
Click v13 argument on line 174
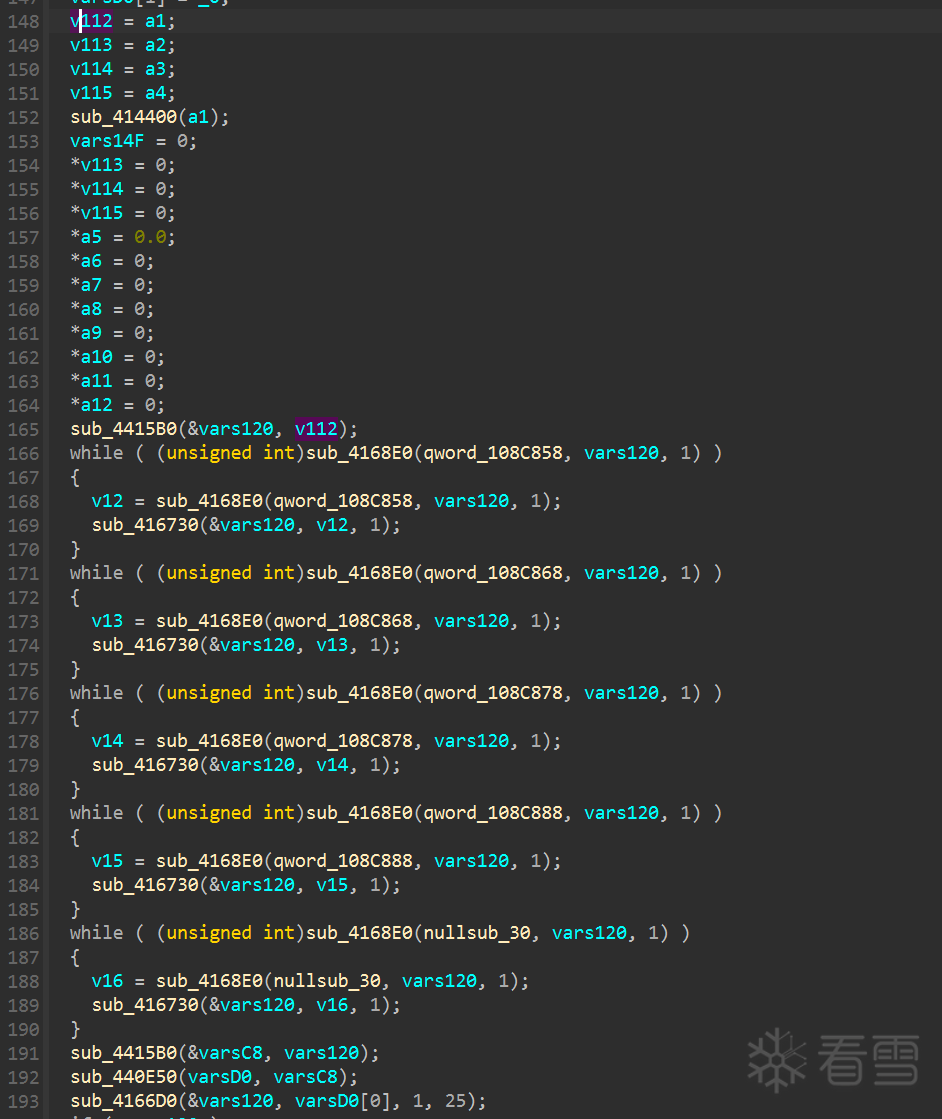pos(332,645)
